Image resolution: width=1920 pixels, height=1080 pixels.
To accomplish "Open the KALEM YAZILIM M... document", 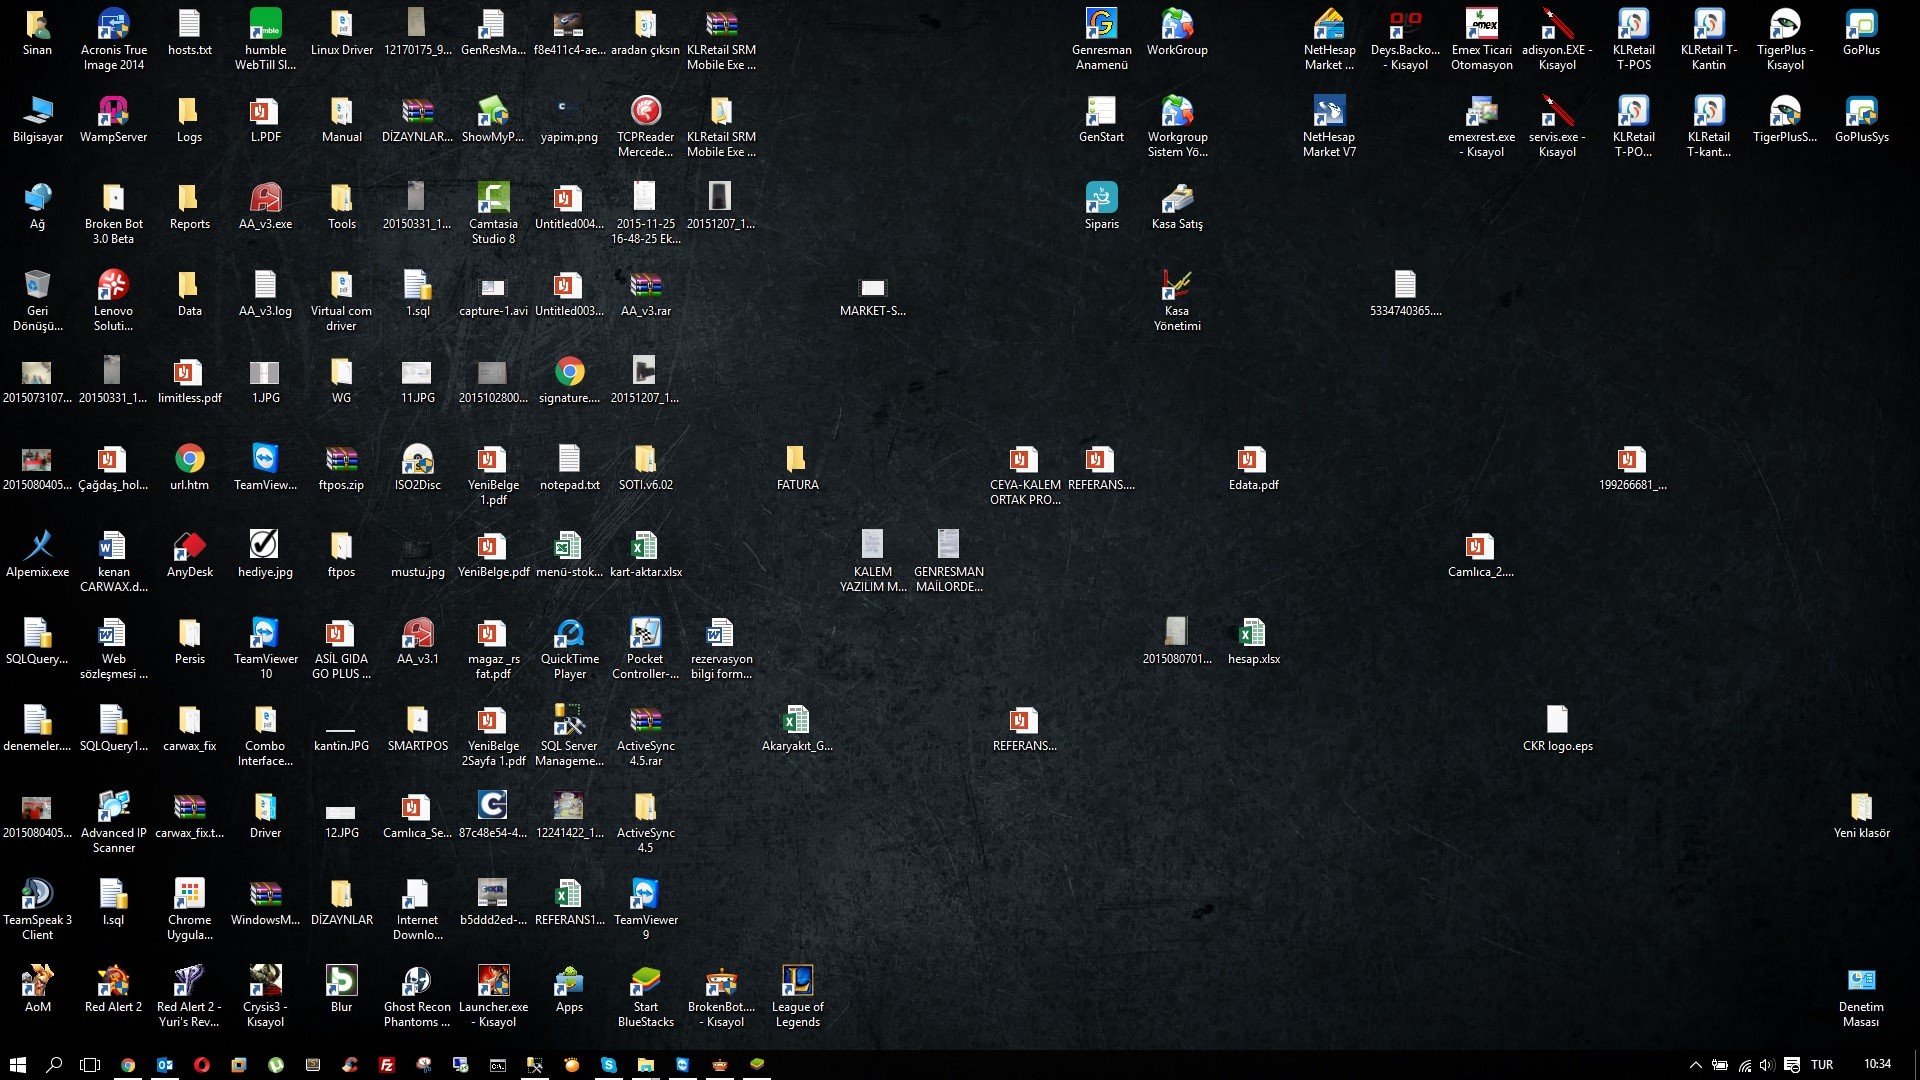I will (873, 561).
